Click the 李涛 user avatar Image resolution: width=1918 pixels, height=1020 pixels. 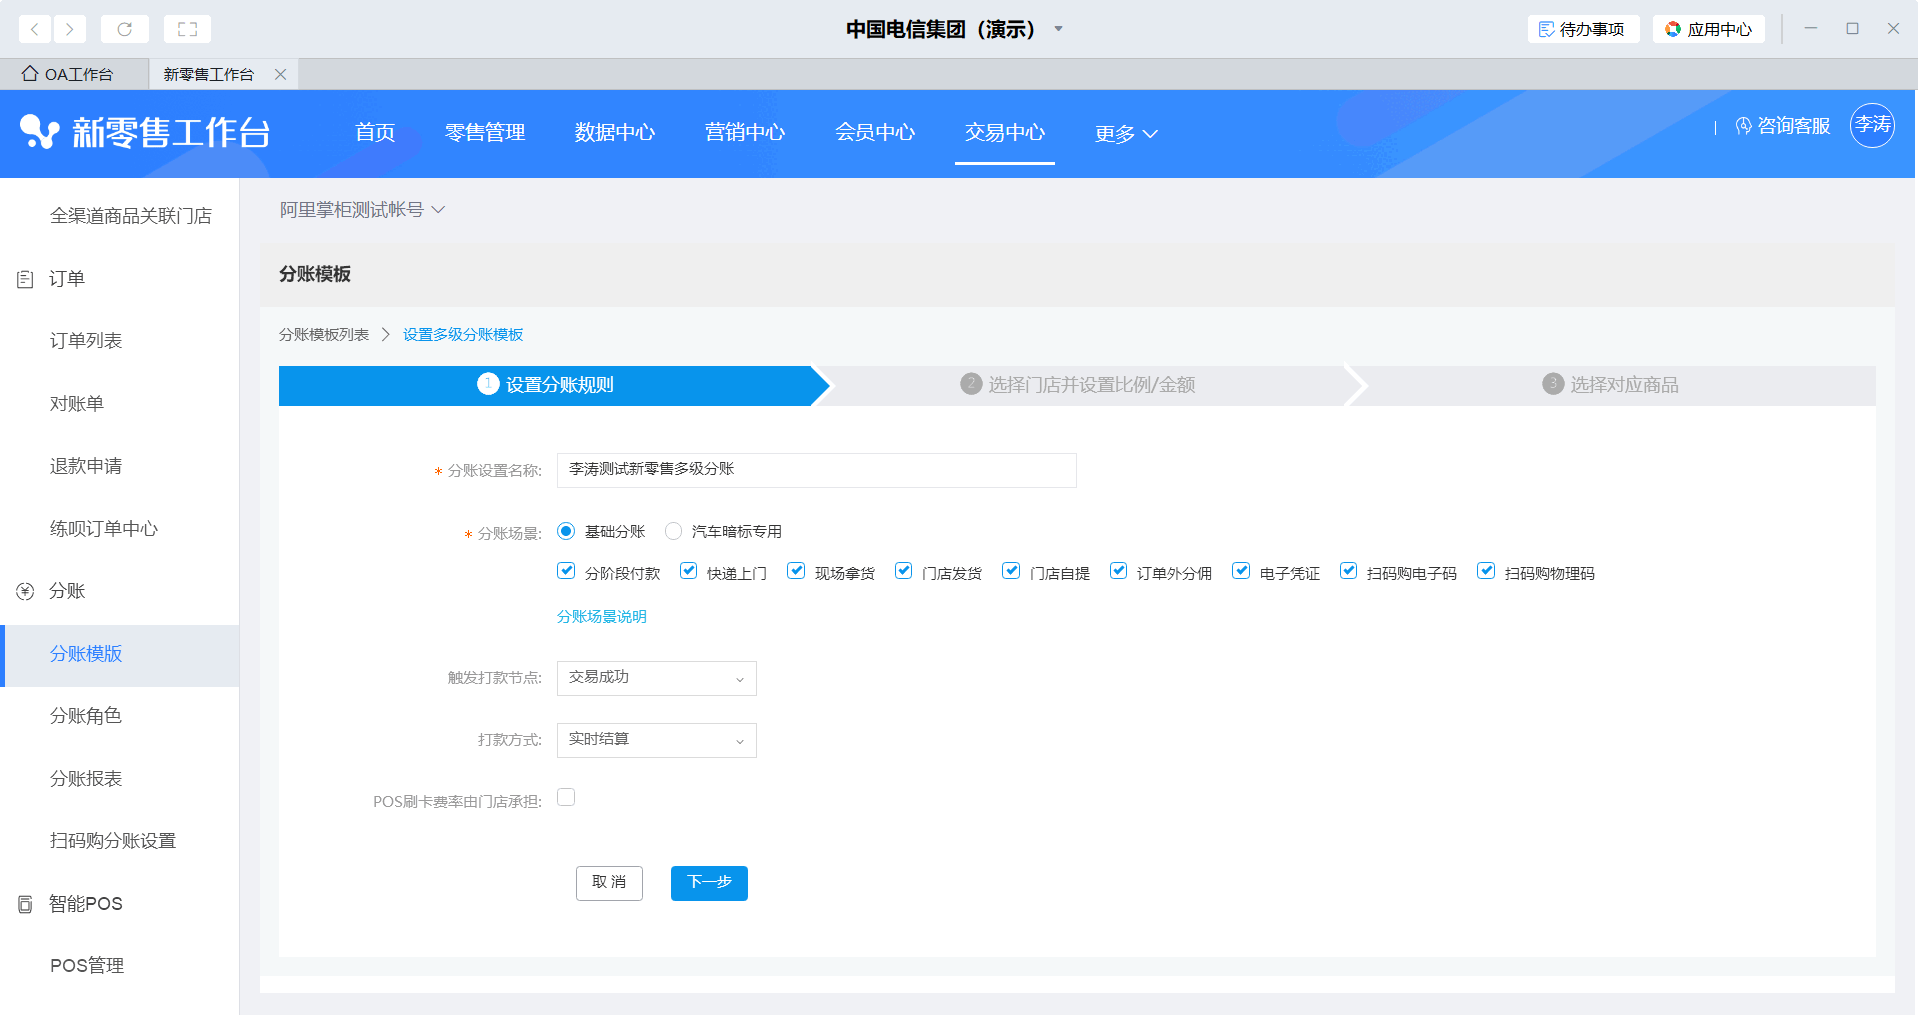tap(1872, 126)
